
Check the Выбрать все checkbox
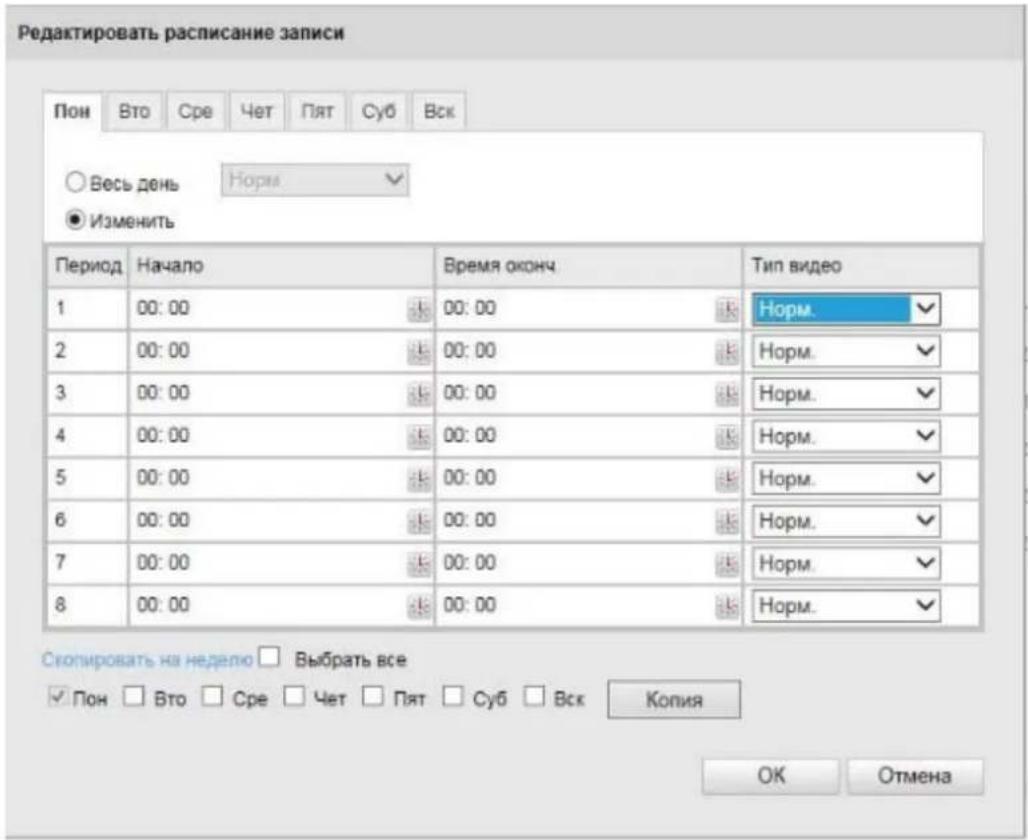(x=269, y=657)
